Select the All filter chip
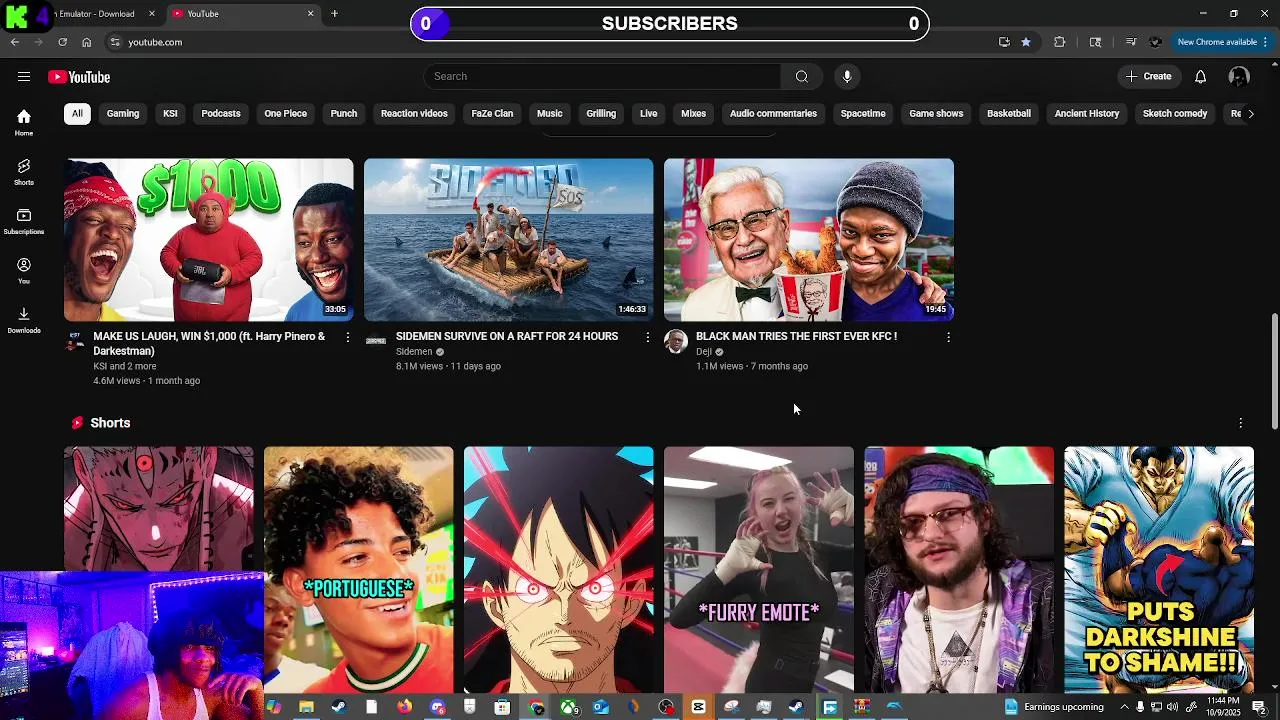This screenshot has width=1280, height=720. (77, 114)
